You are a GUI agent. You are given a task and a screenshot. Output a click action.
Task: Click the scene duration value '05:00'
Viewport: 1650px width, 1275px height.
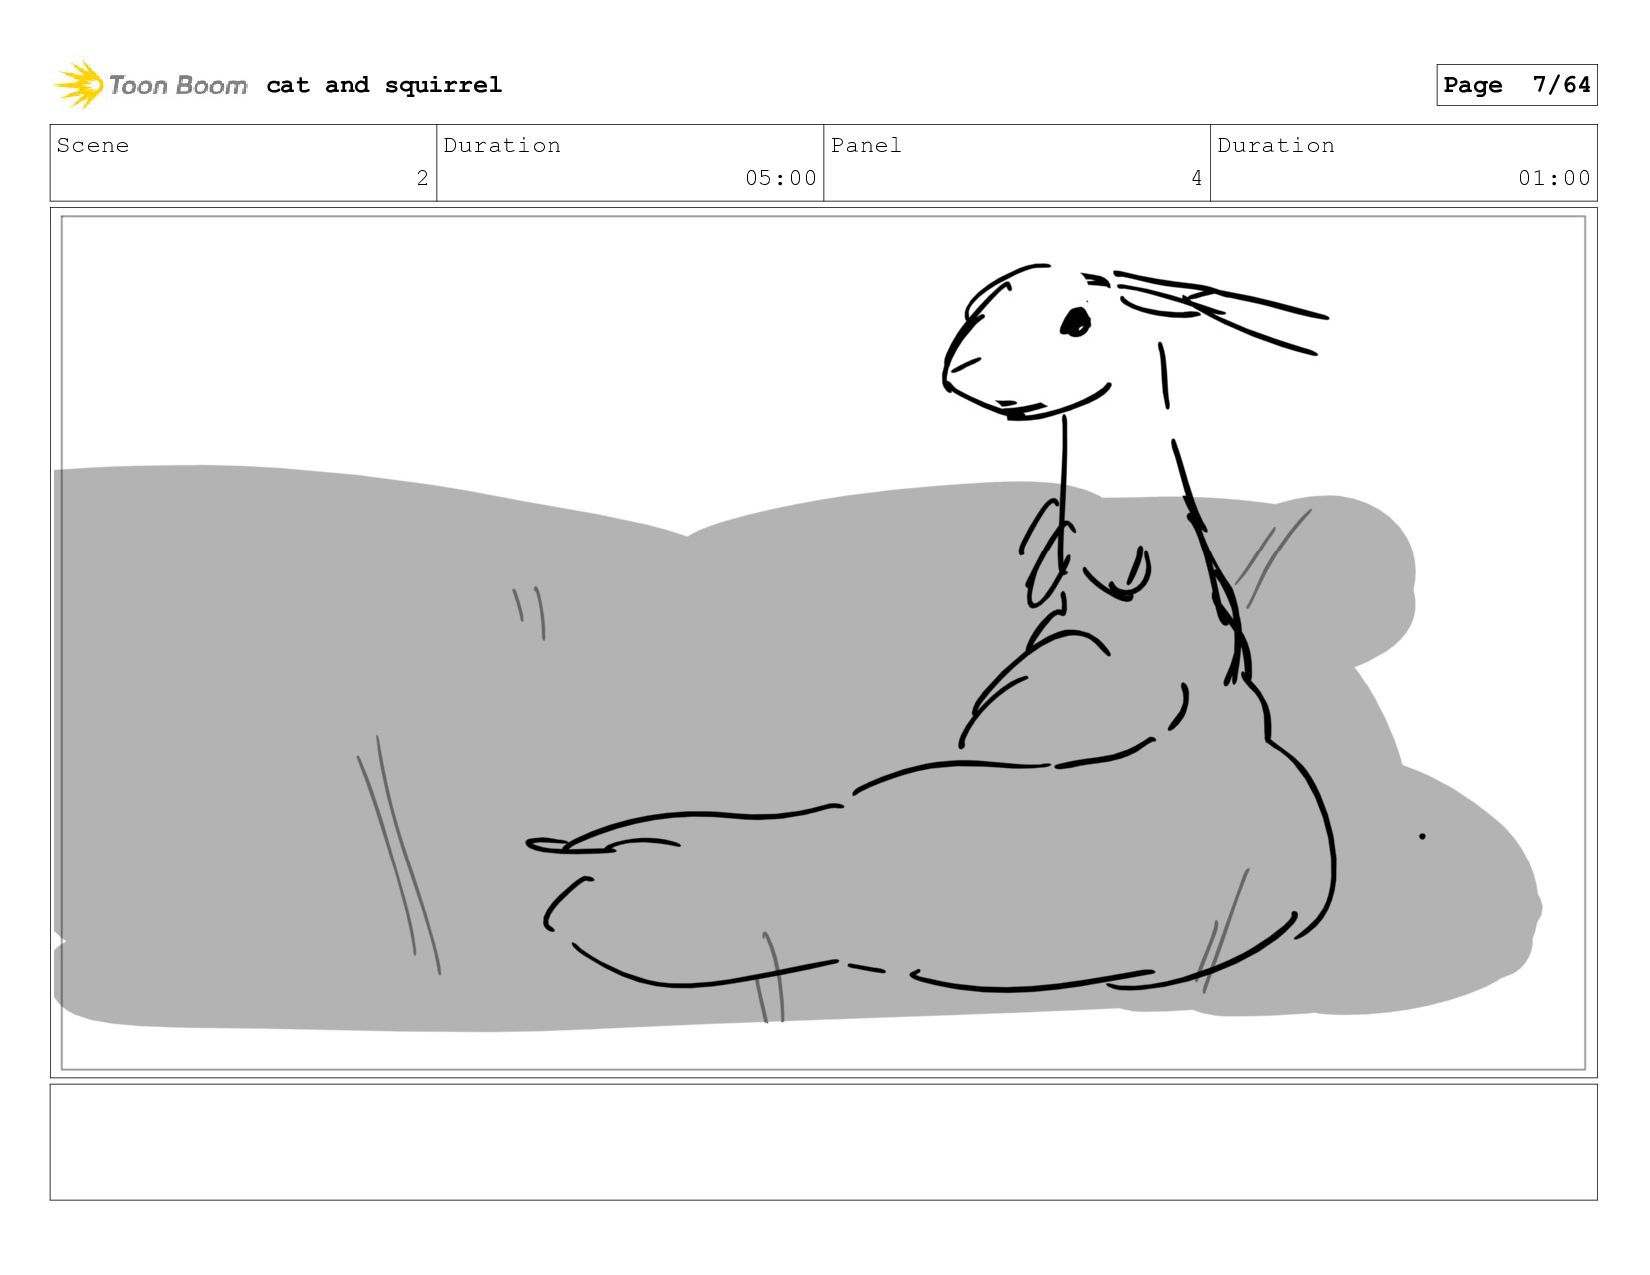tap(780, 178)
